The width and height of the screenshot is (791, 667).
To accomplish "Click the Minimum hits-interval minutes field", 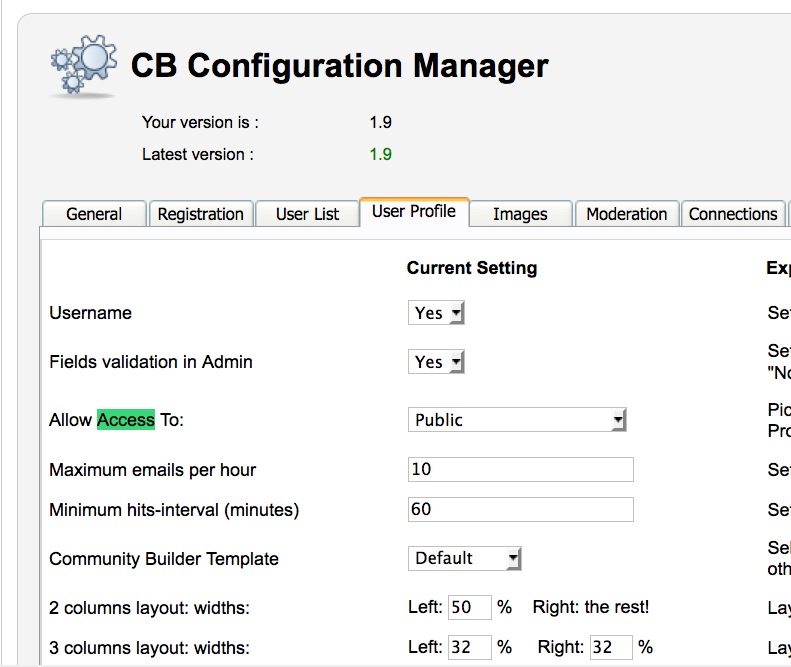I will tap(521, 509).
